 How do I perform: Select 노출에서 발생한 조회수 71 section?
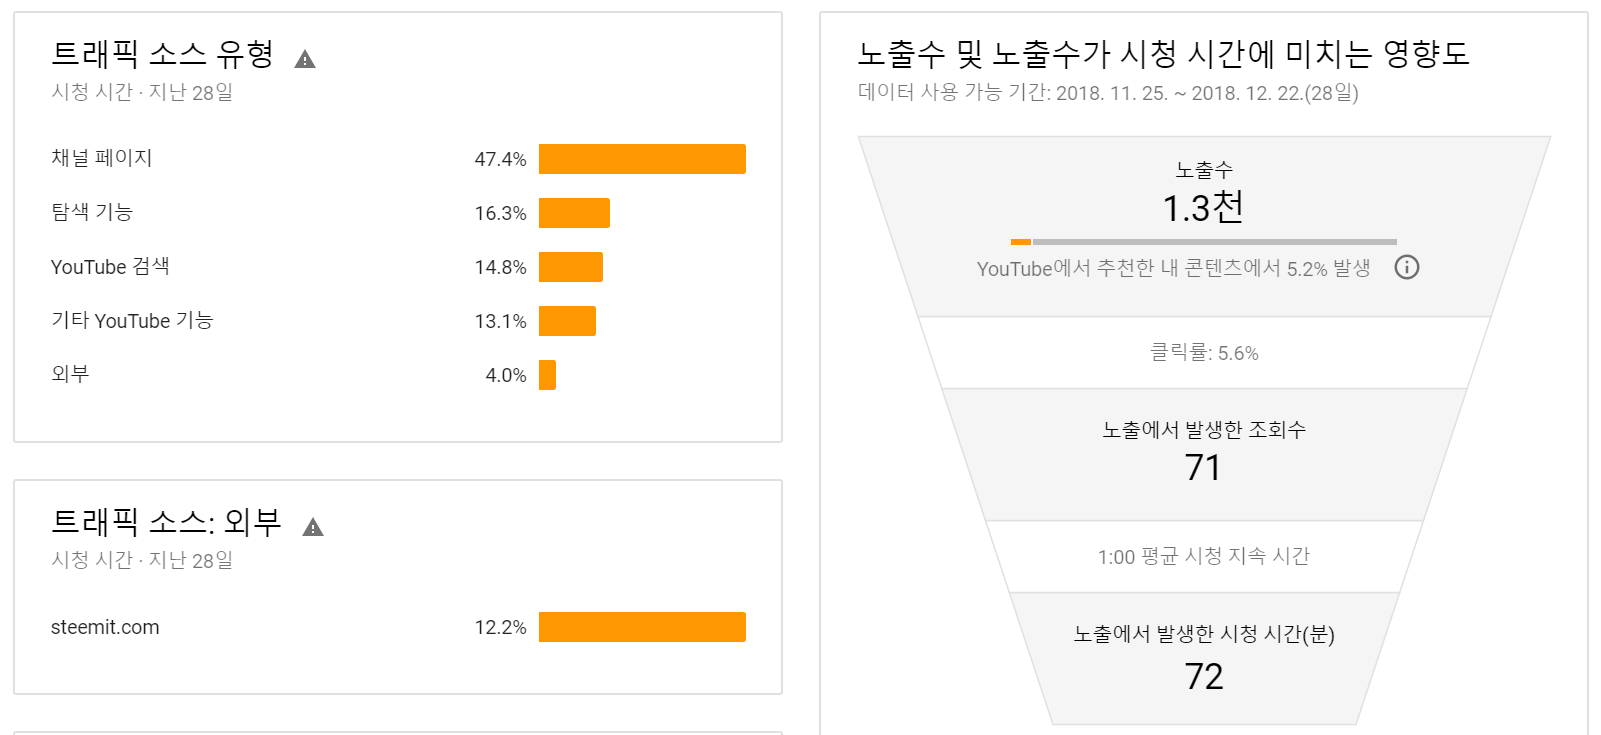[x=1204, y=455]
